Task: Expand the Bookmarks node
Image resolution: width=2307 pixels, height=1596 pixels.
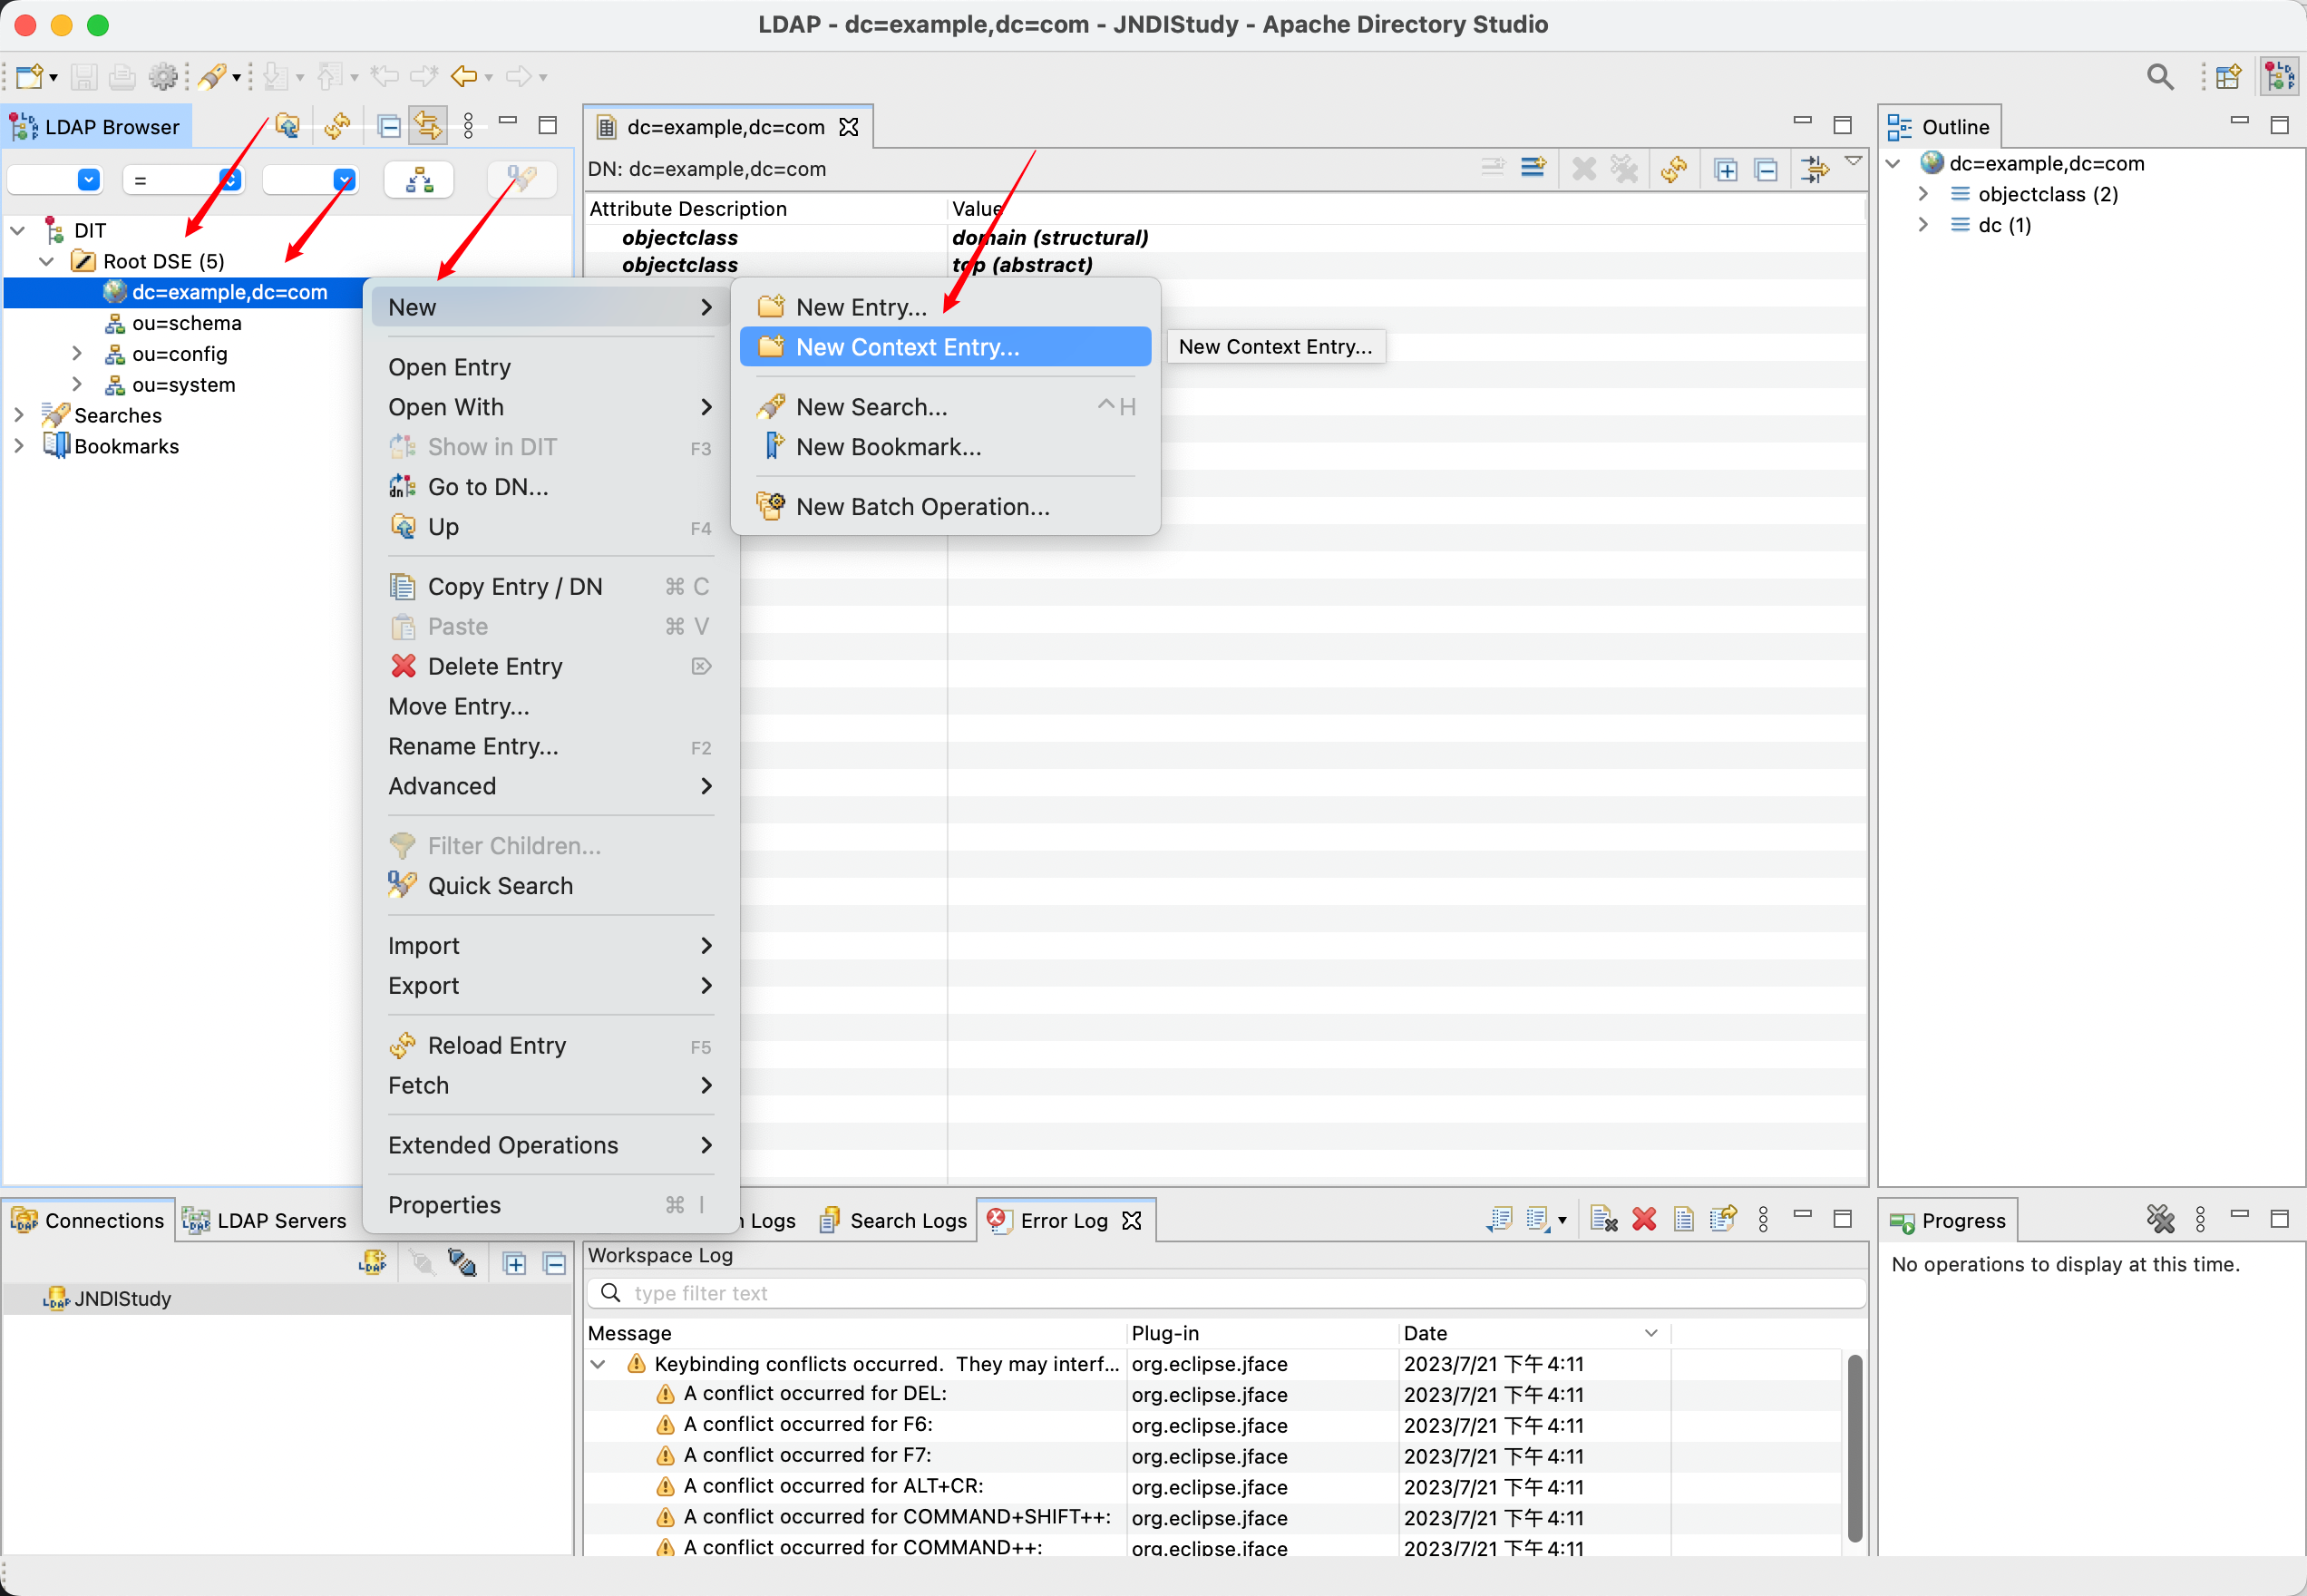Action: coord(18,446)
